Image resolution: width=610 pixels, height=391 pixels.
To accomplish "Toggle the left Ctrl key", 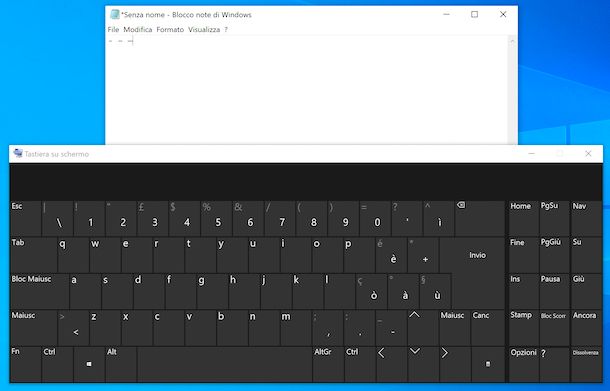I will 57,364.
